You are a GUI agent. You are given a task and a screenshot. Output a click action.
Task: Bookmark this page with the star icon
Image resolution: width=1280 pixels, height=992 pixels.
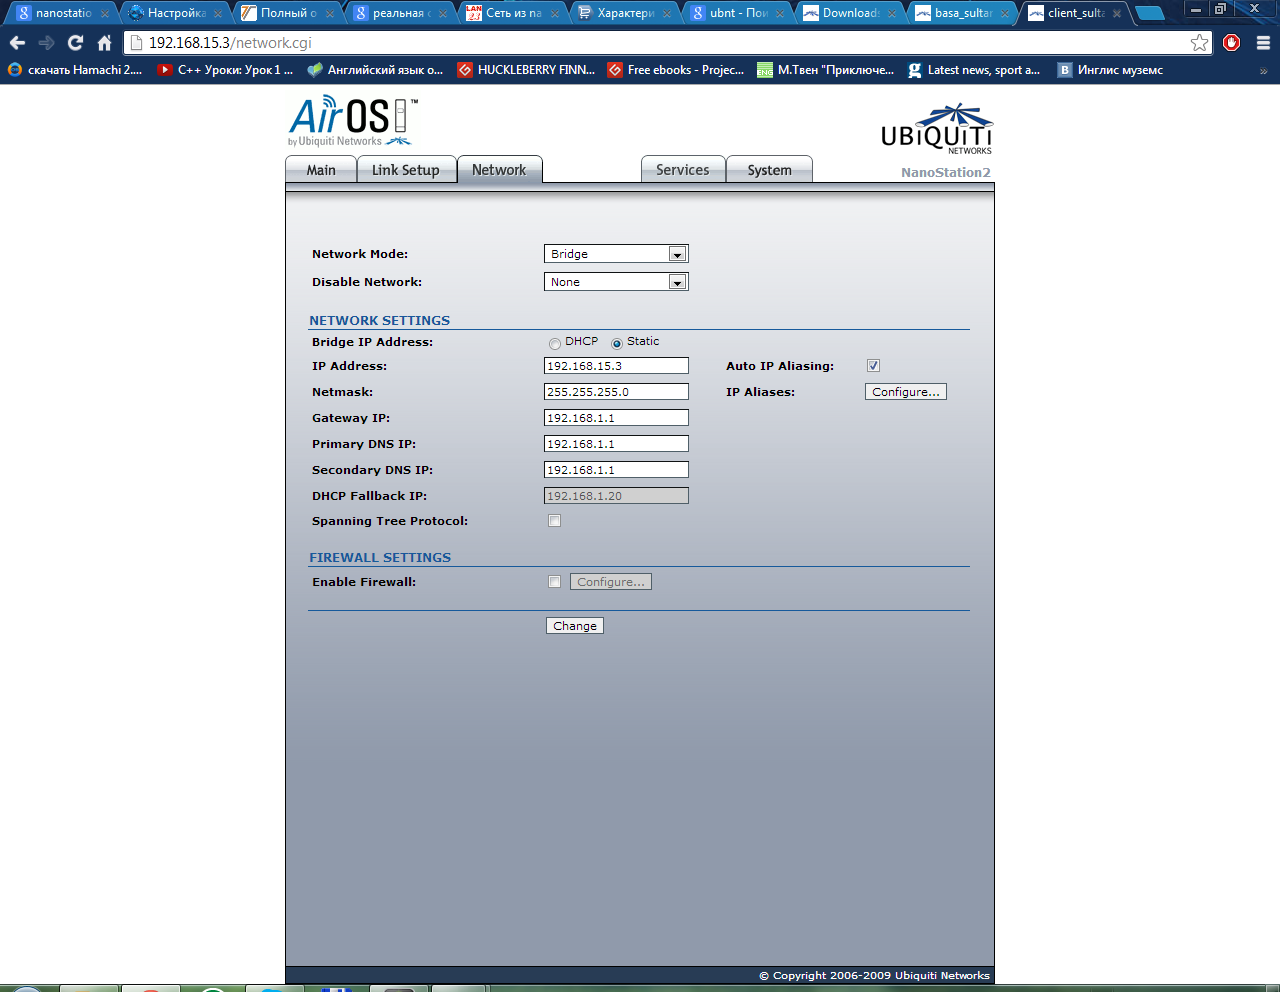1199,43
